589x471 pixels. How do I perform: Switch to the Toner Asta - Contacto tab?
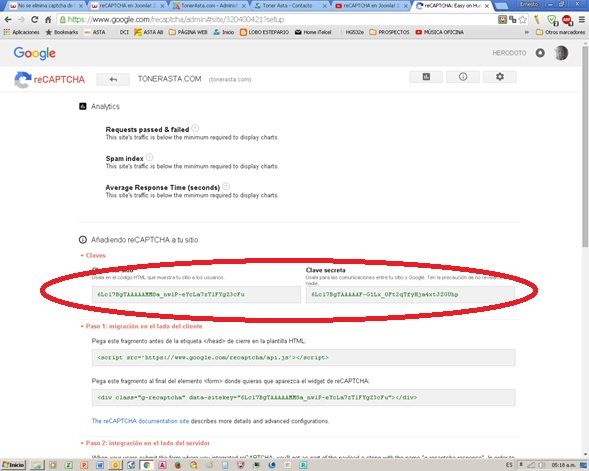[x=291, y=6]
